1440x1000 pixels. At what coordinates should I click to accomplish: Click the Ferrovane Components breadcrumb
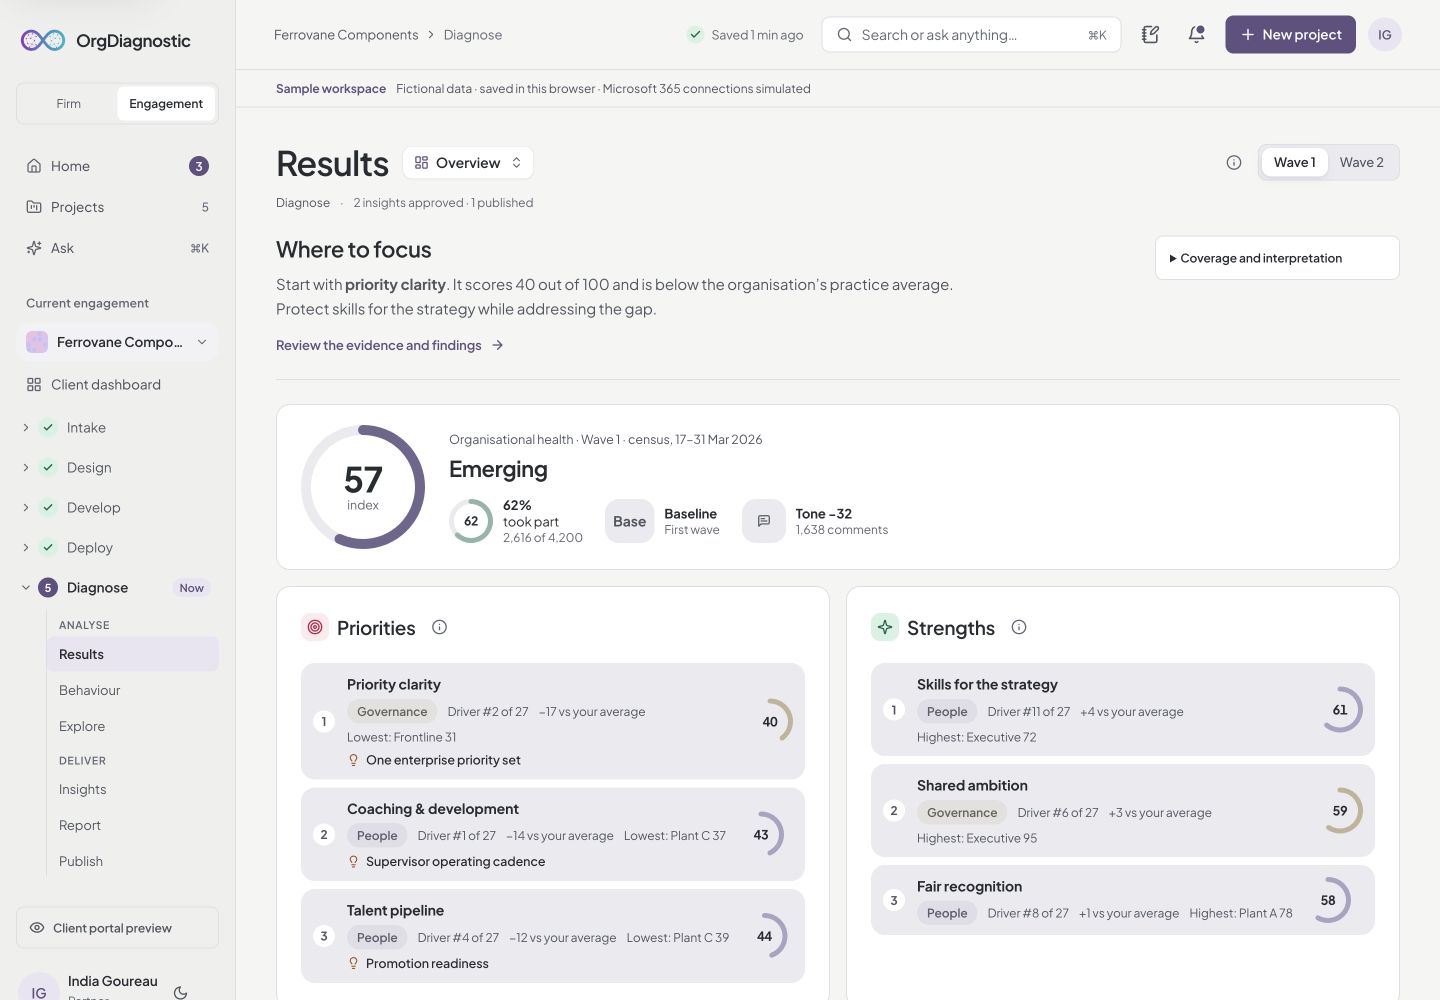[x=346, y=35]
